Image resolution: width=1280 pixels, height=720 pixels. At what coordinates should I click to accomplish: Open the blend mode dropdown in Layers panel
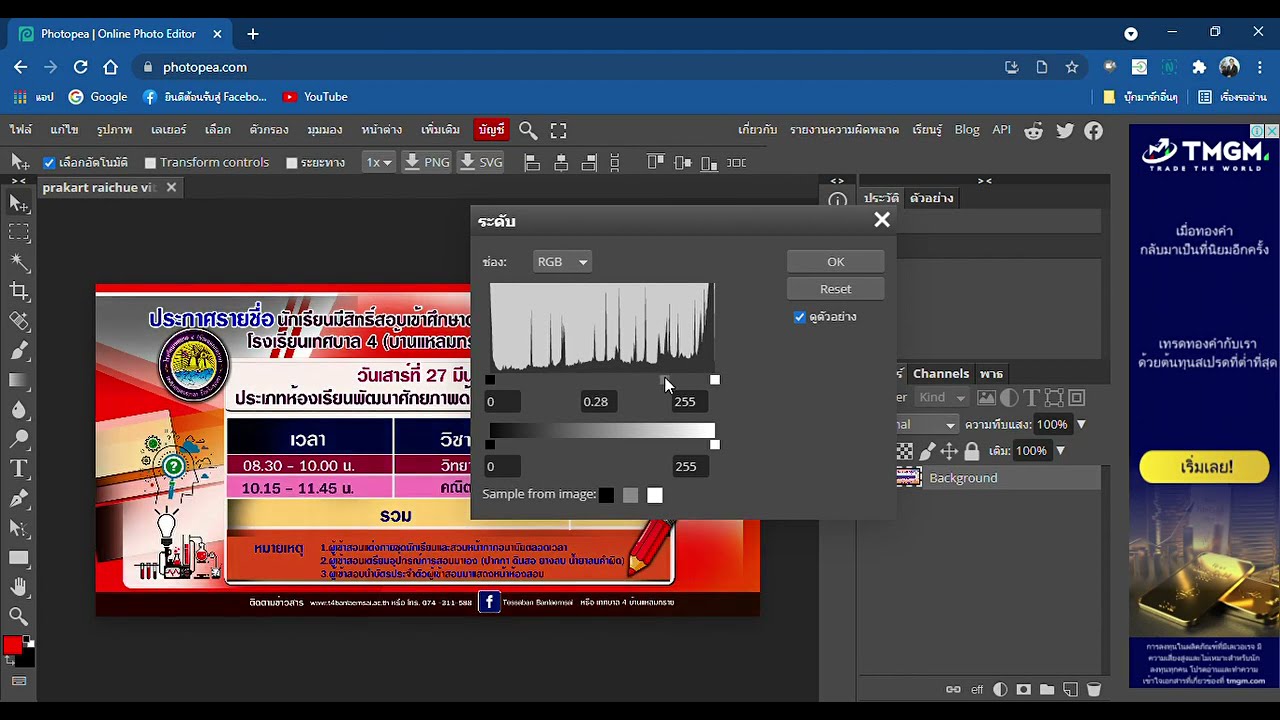coord(928,424)
